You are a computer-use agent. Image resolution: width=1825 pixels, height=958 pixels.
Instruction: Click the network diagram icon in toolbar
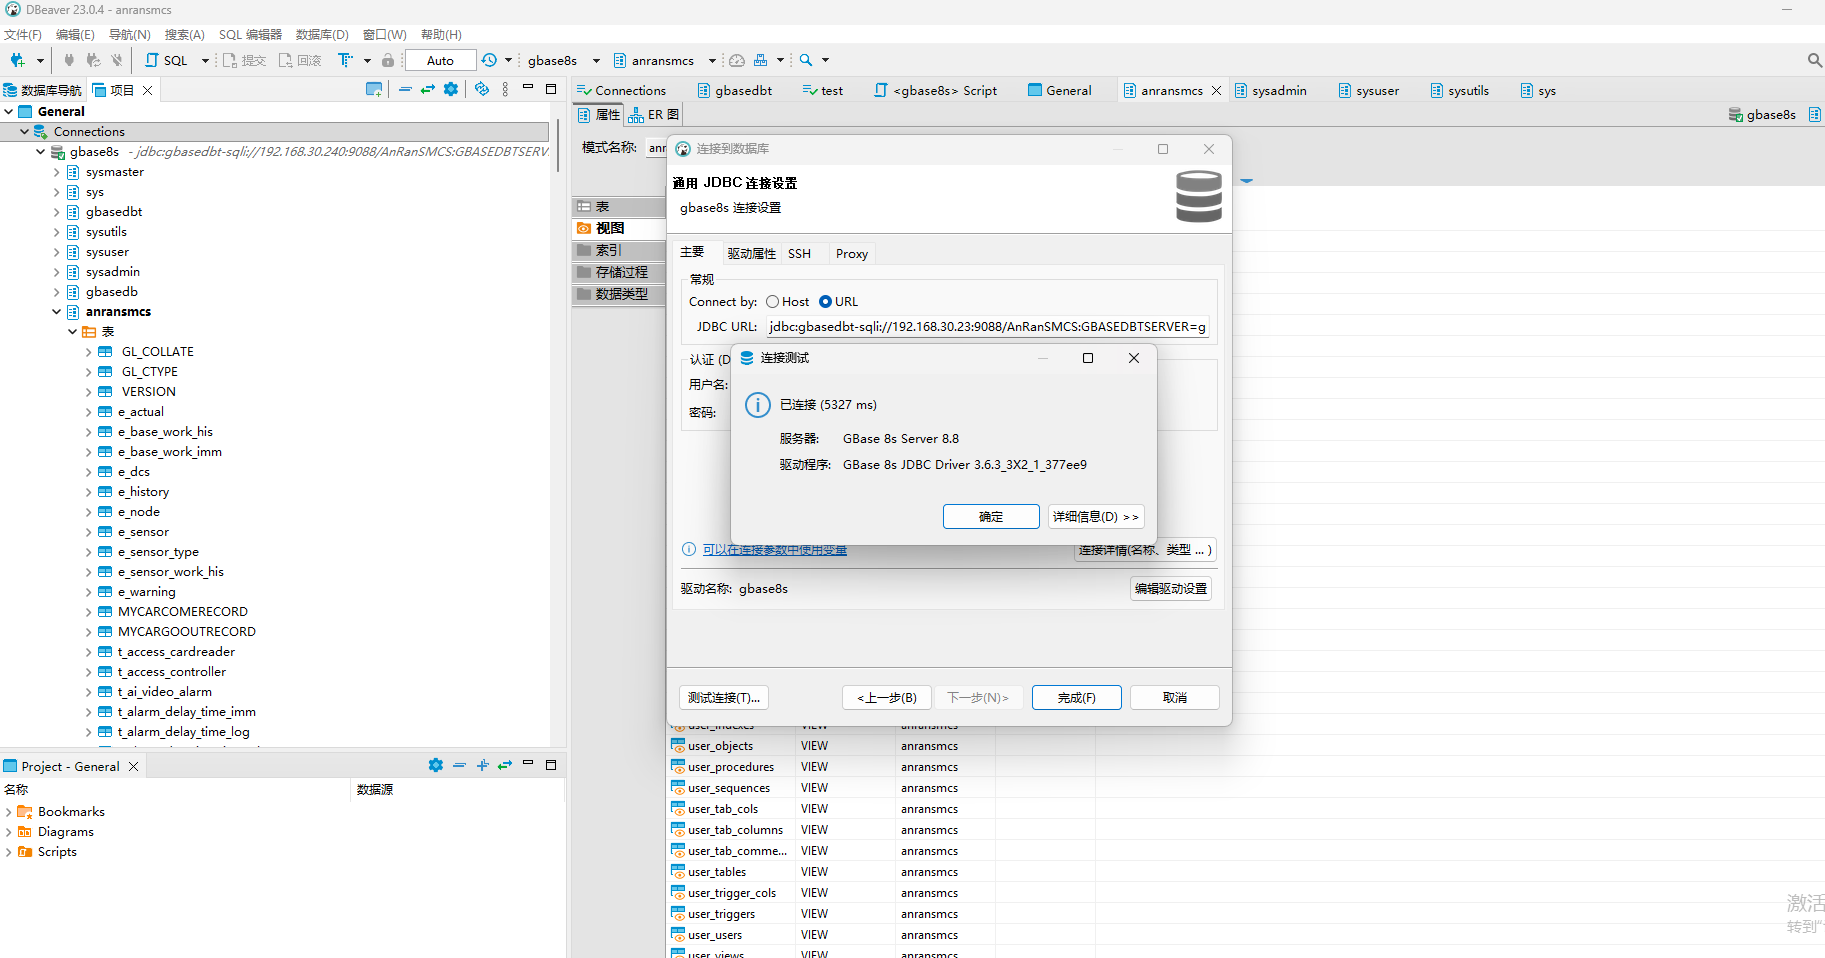tap(760, 60)
